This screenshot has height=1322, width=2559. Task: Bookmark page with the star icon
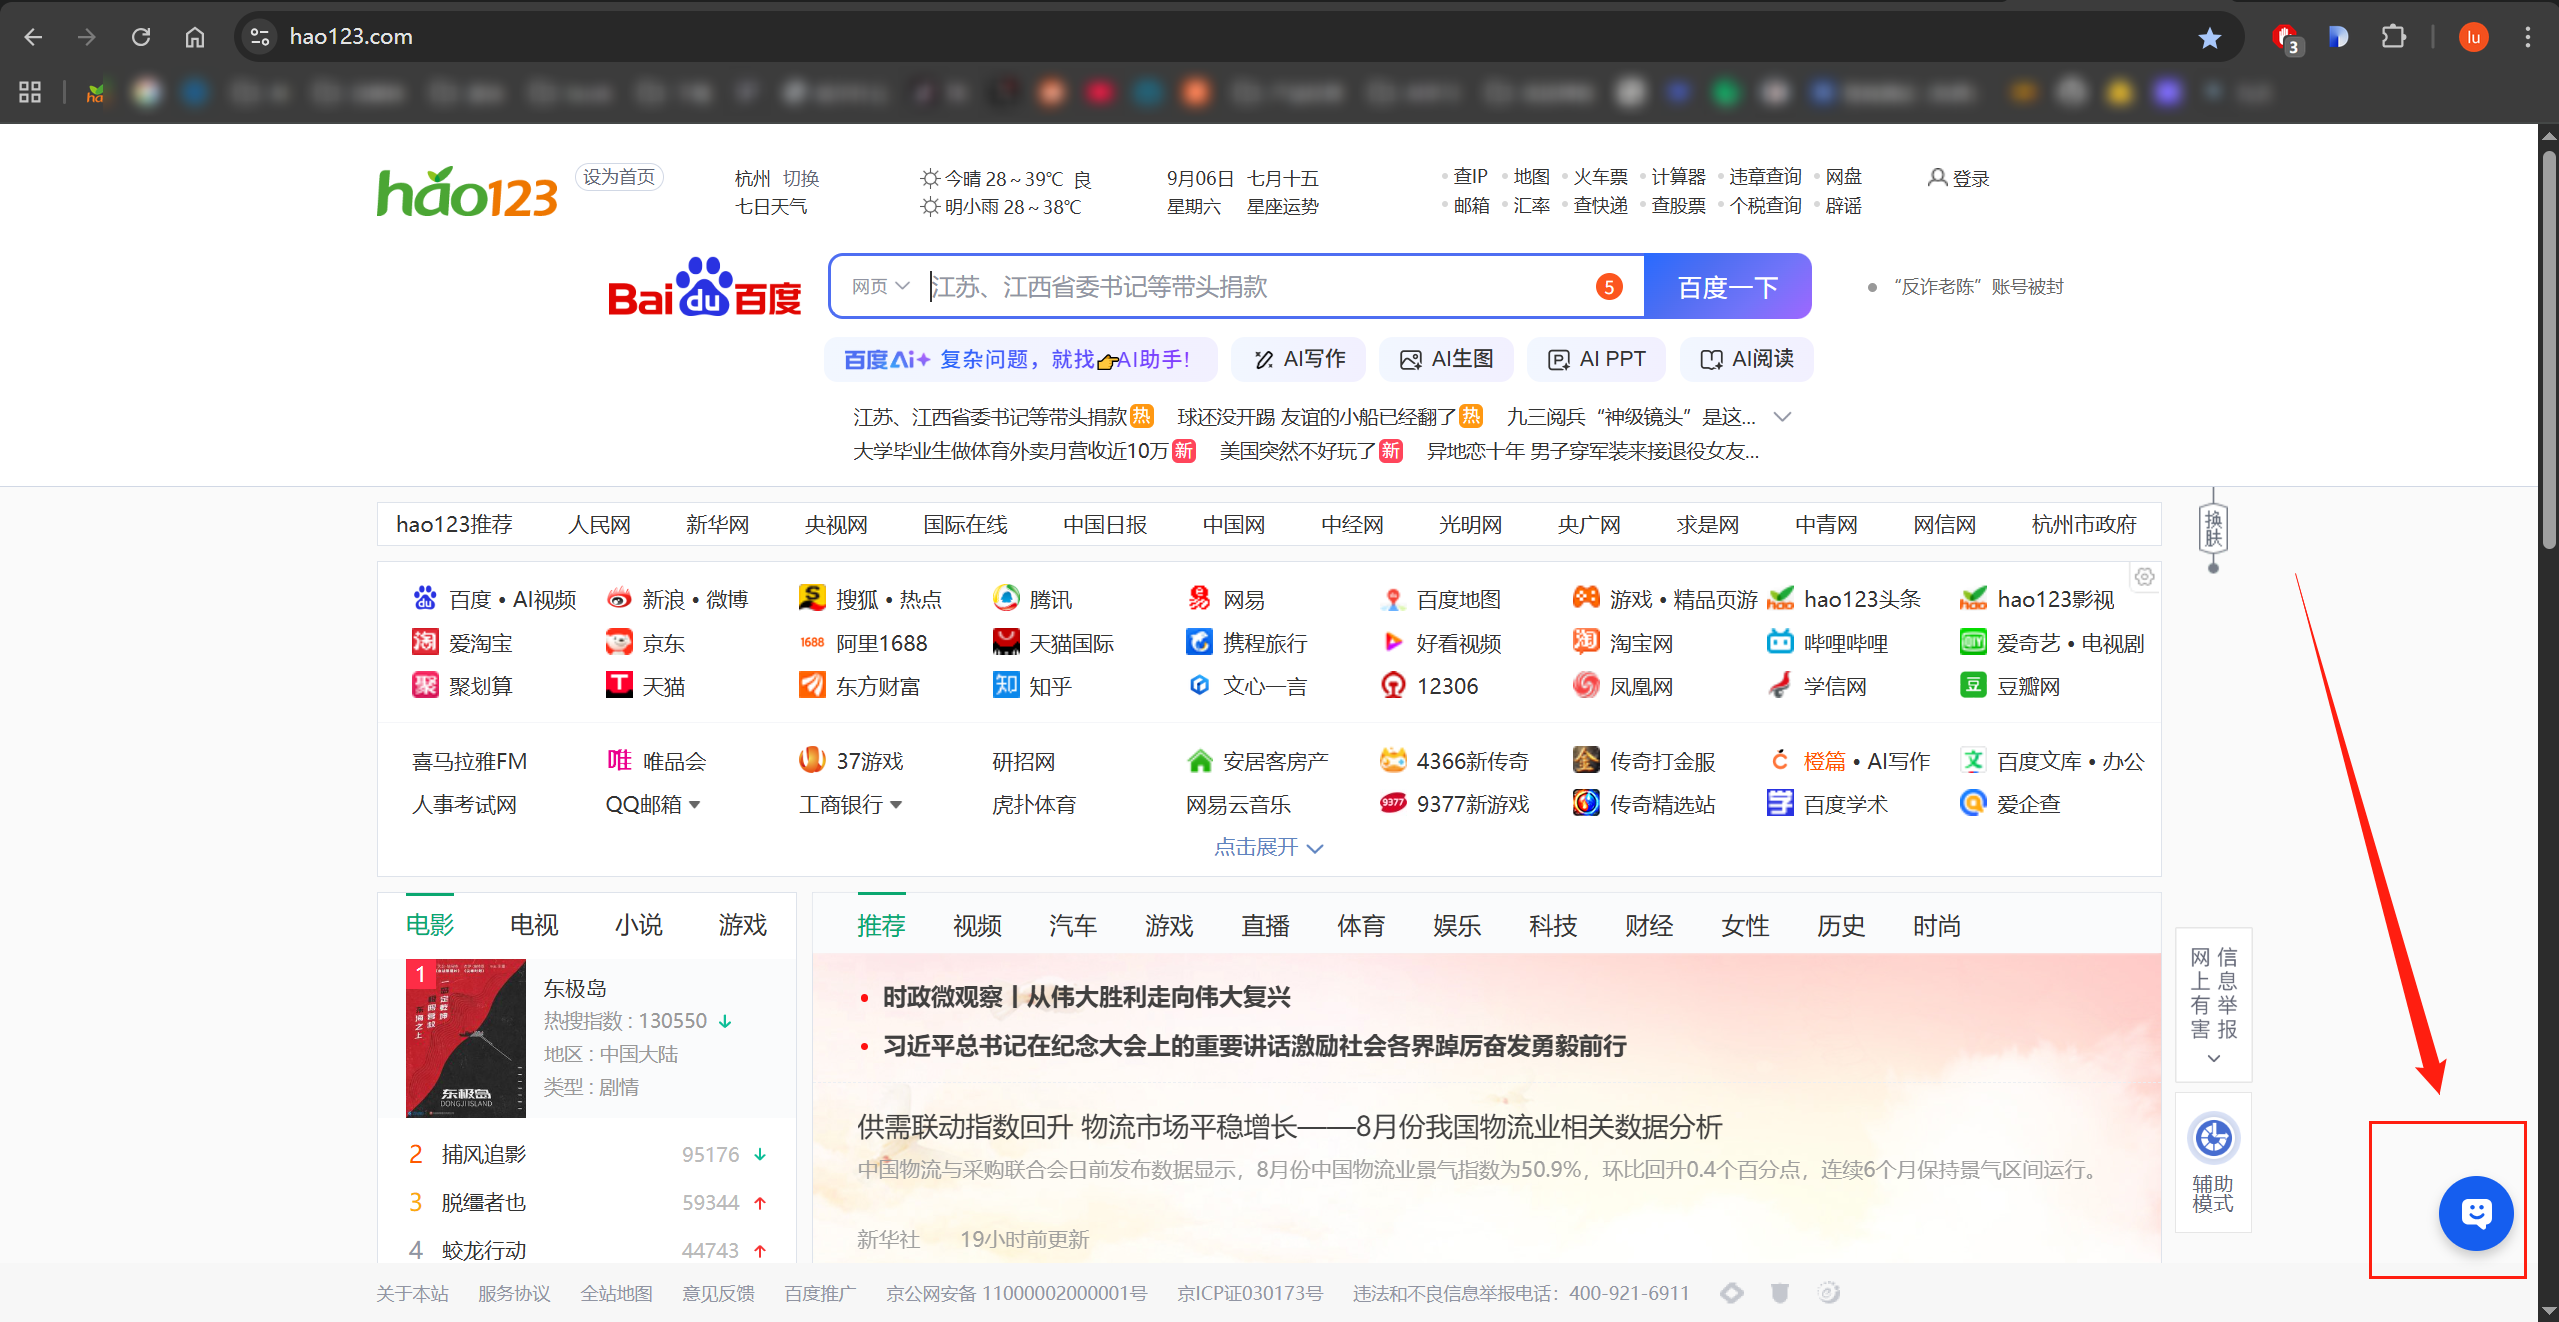[x=2209, y=38]
